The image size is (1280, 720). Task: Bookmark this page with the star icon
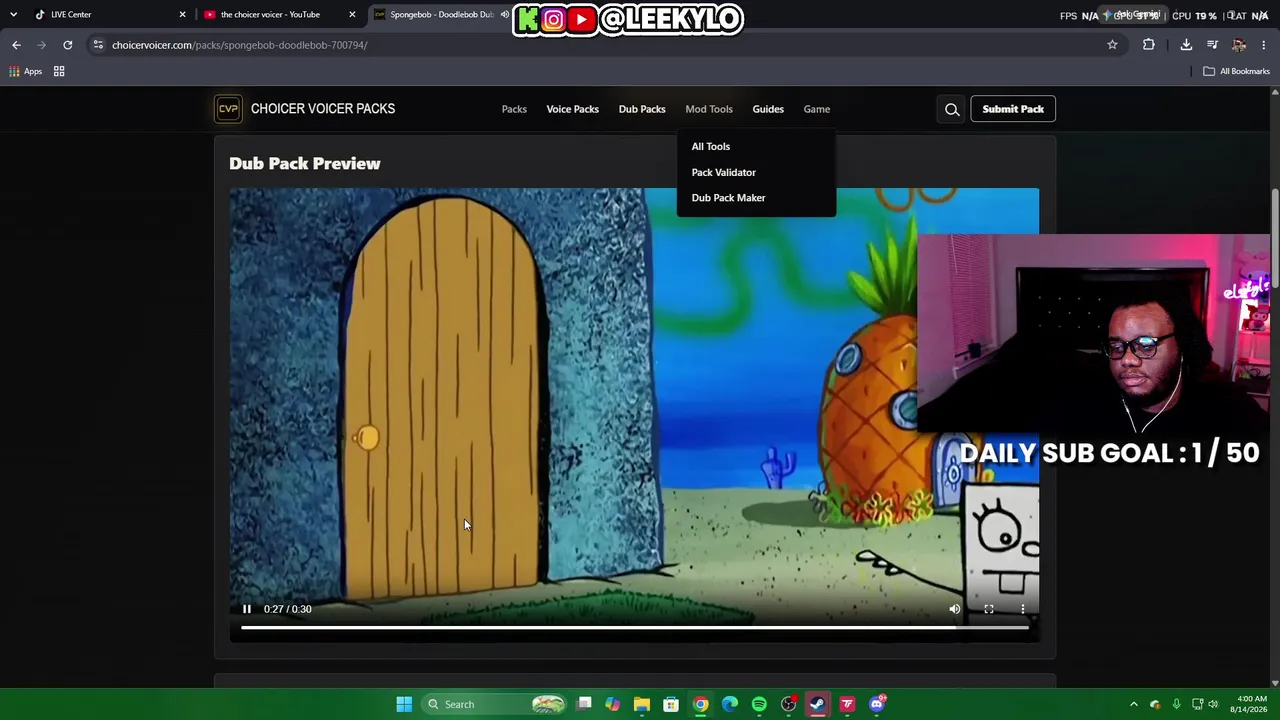pos(1112,45)
